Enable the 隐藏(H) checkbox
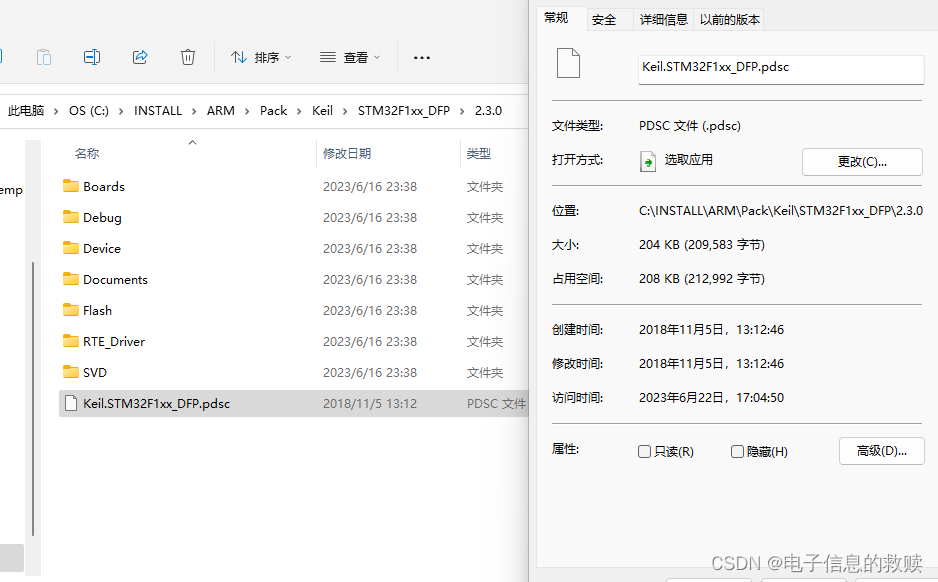The image size is (938, 582). (736, 451)
